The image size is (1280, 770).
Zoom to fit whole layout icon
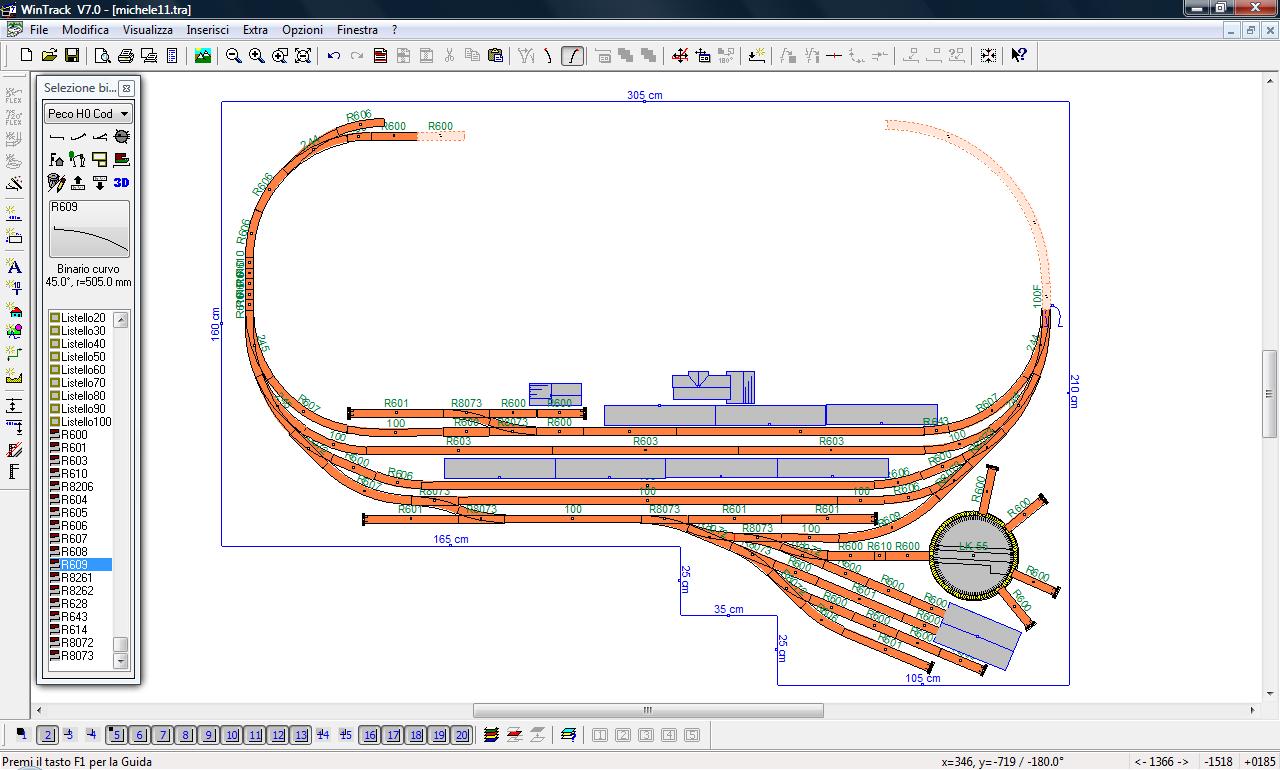(303, 56)
